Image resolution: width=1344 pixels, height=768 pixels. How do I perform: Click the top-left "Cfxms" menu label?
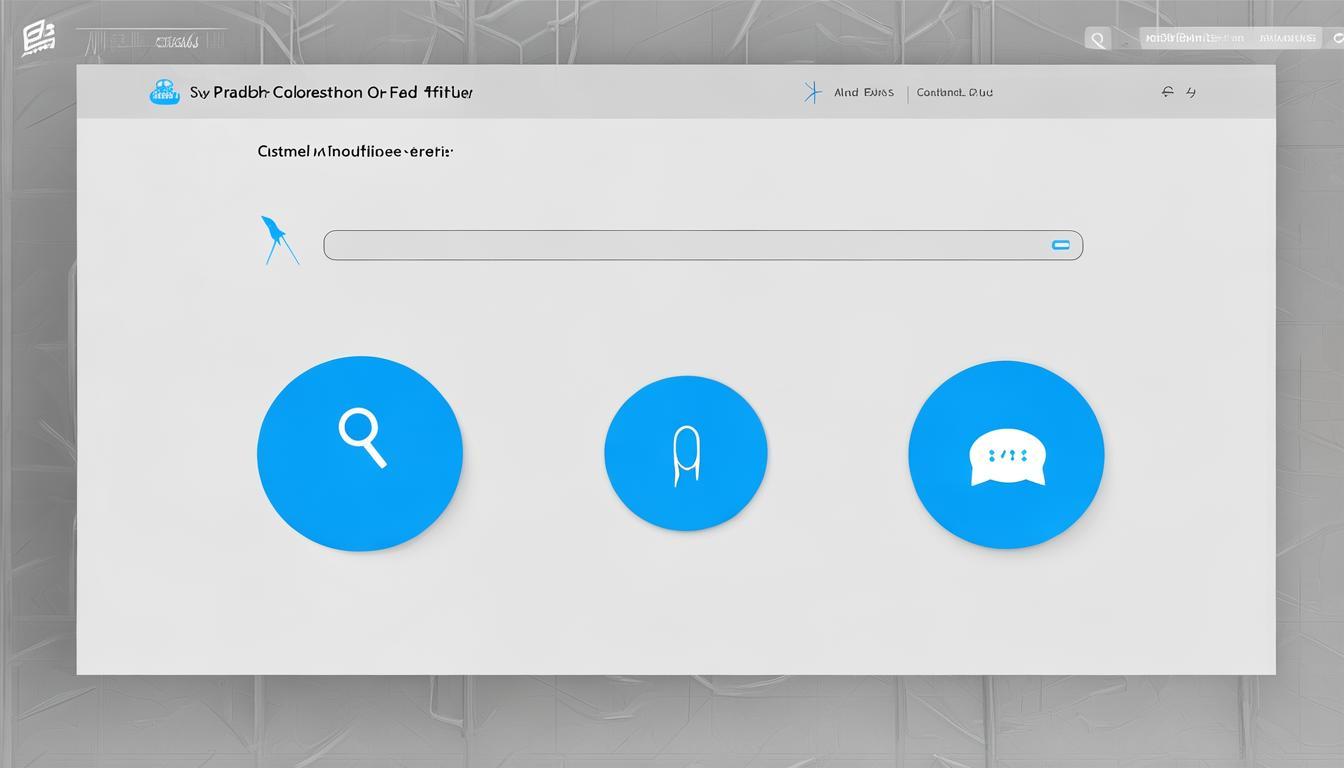177,42
